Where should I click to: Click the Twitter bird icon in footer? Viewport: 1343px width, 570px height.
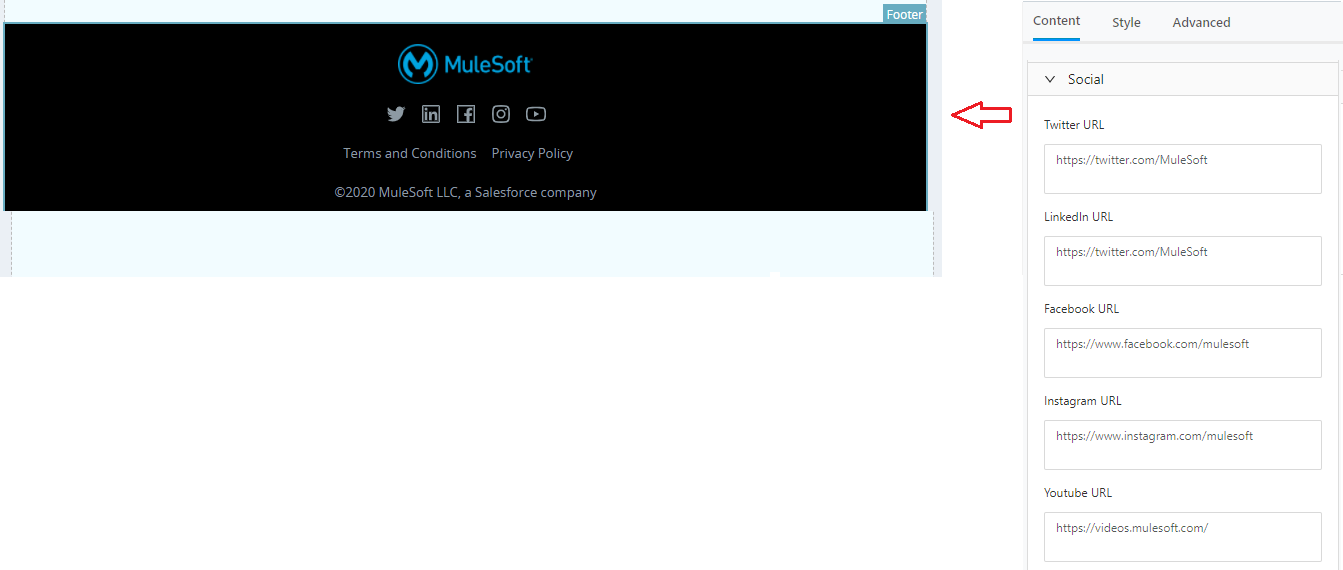point(396,114)
